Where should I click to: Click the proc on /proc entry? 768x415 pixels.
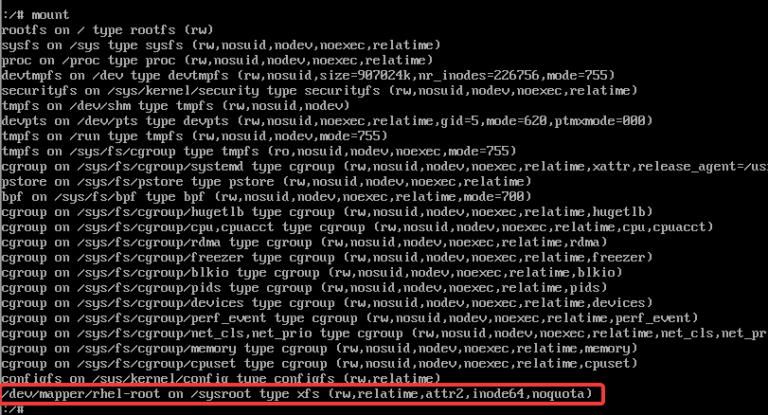pos(217,60)
